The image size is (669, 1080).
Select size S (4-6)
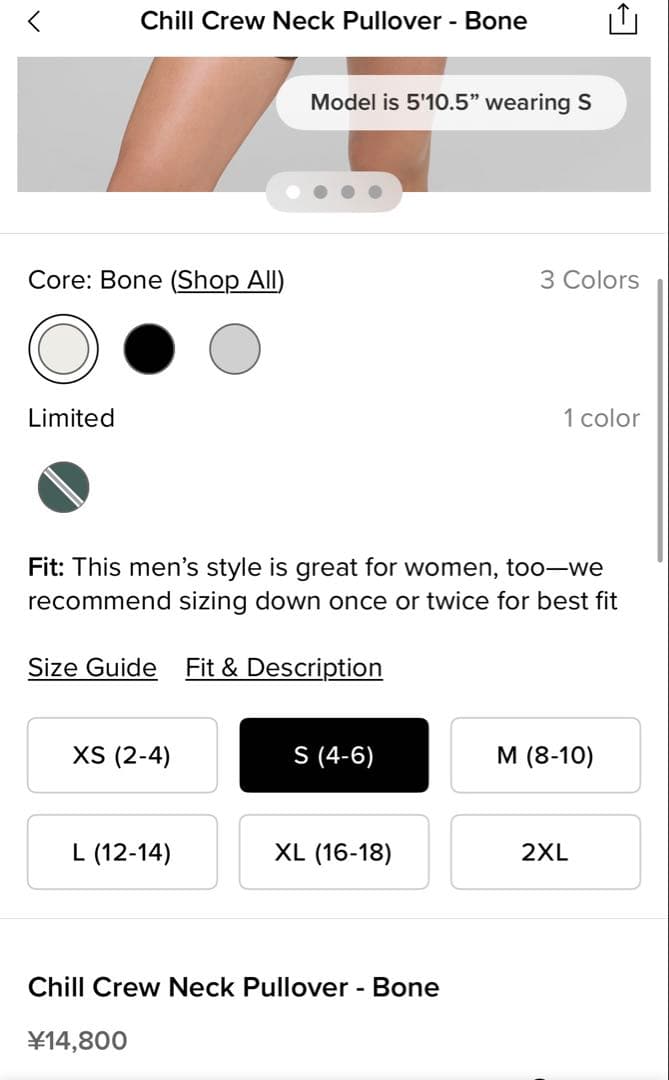coord(334,755)
